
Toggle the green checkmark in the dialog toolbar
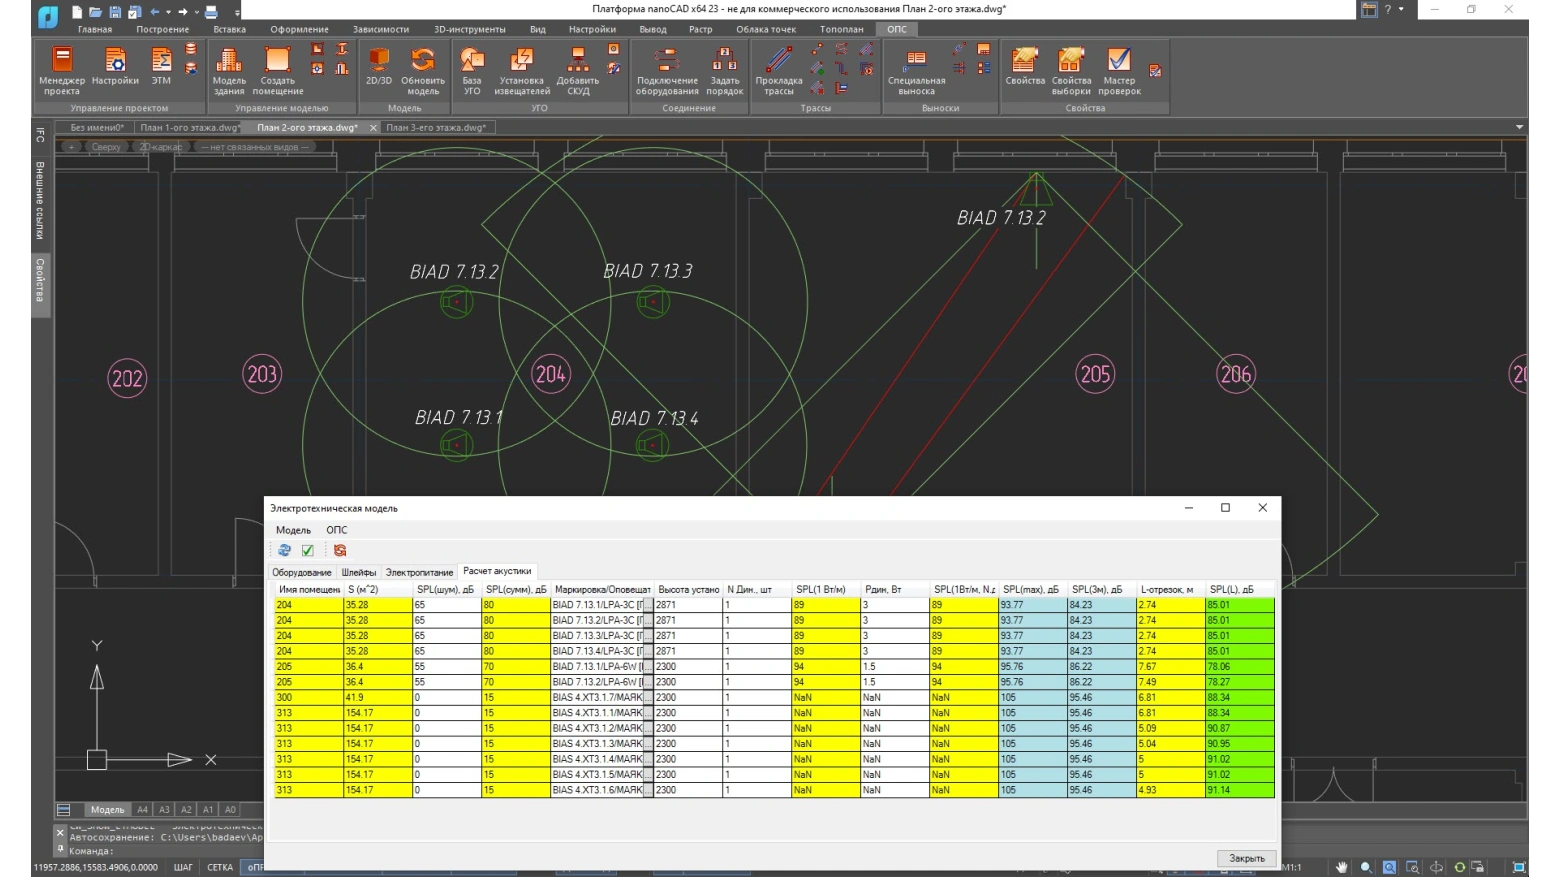308,551
